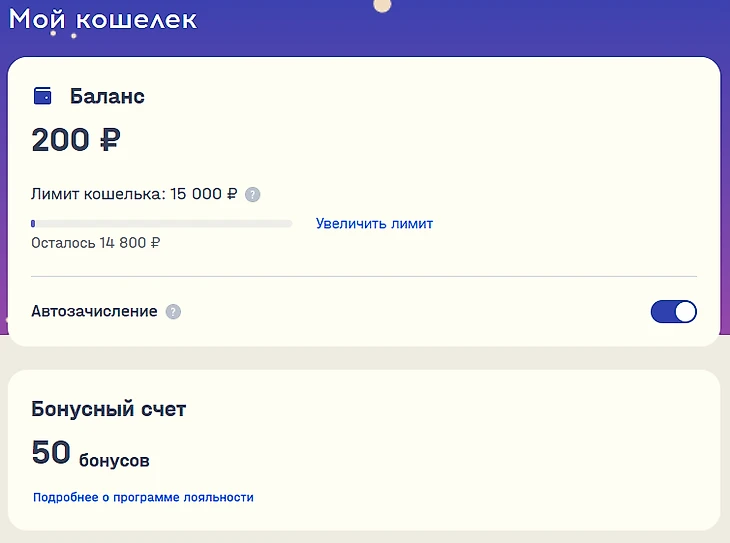Image resolution: width=730 pixels, height=543 pixels.
Task: Open Подробнее о программе лояльности link
Action: (x=143, y=497)
